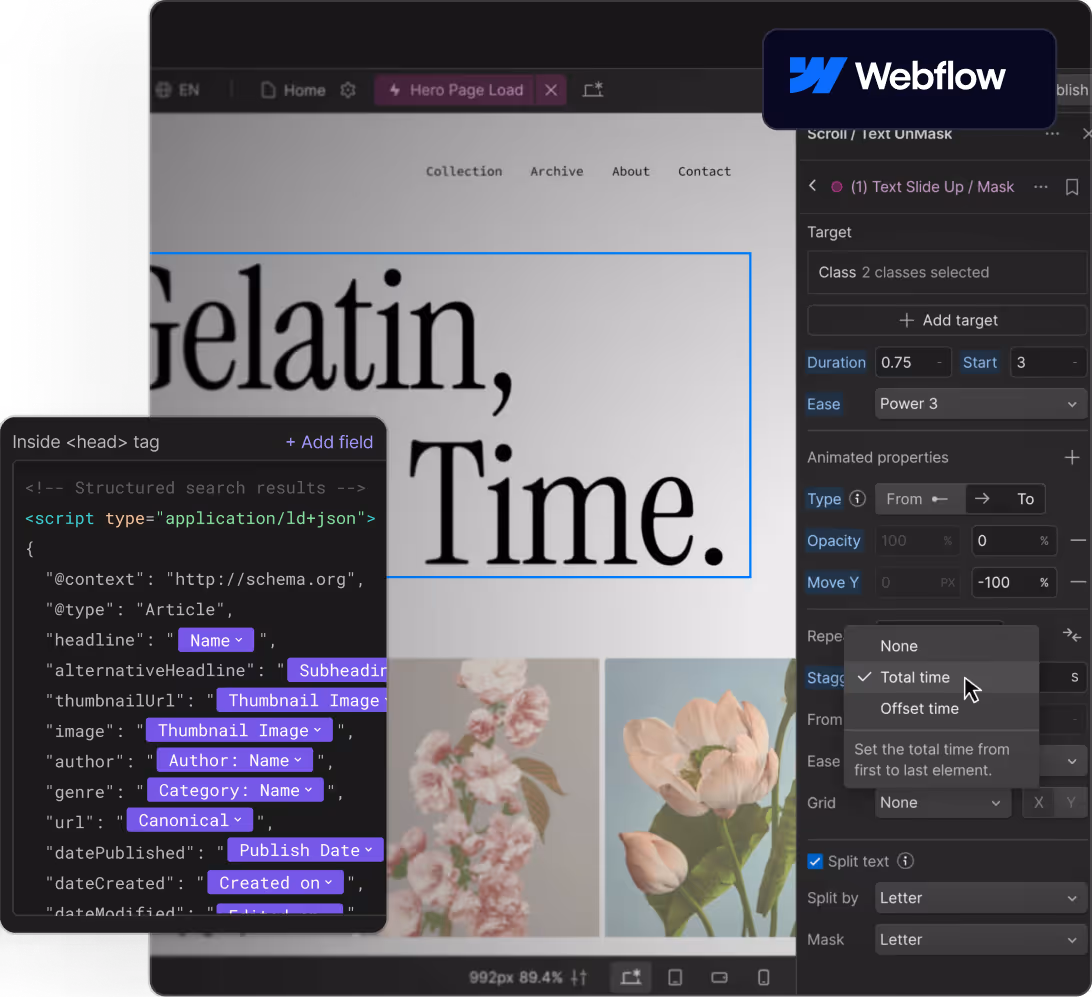Screen dimensions: 1092x997
Task: Click the cherry blossom image thumbnail
Action: pyautogui.click(x=494, y=797)
